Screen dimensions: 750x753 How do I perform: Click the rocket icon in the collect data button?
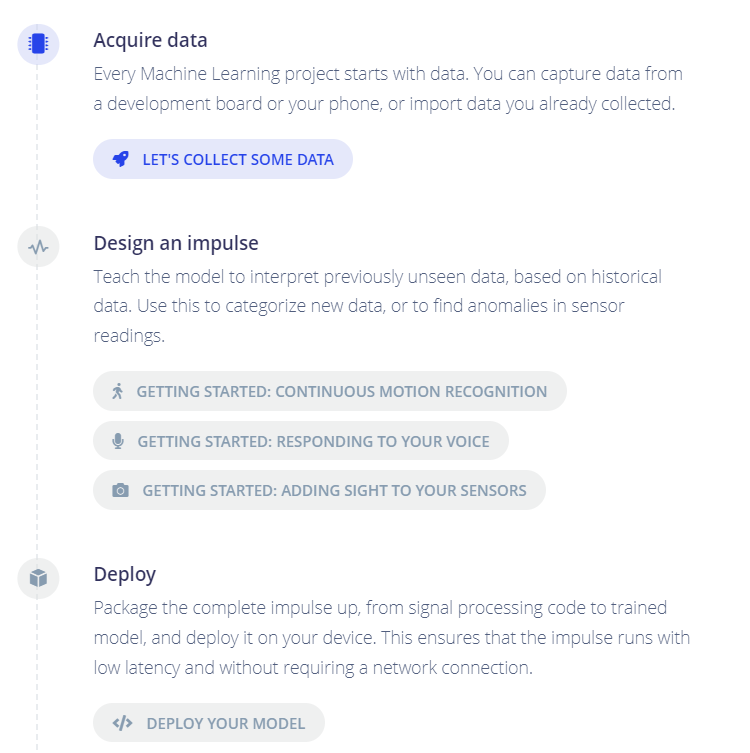coord(121,159)
